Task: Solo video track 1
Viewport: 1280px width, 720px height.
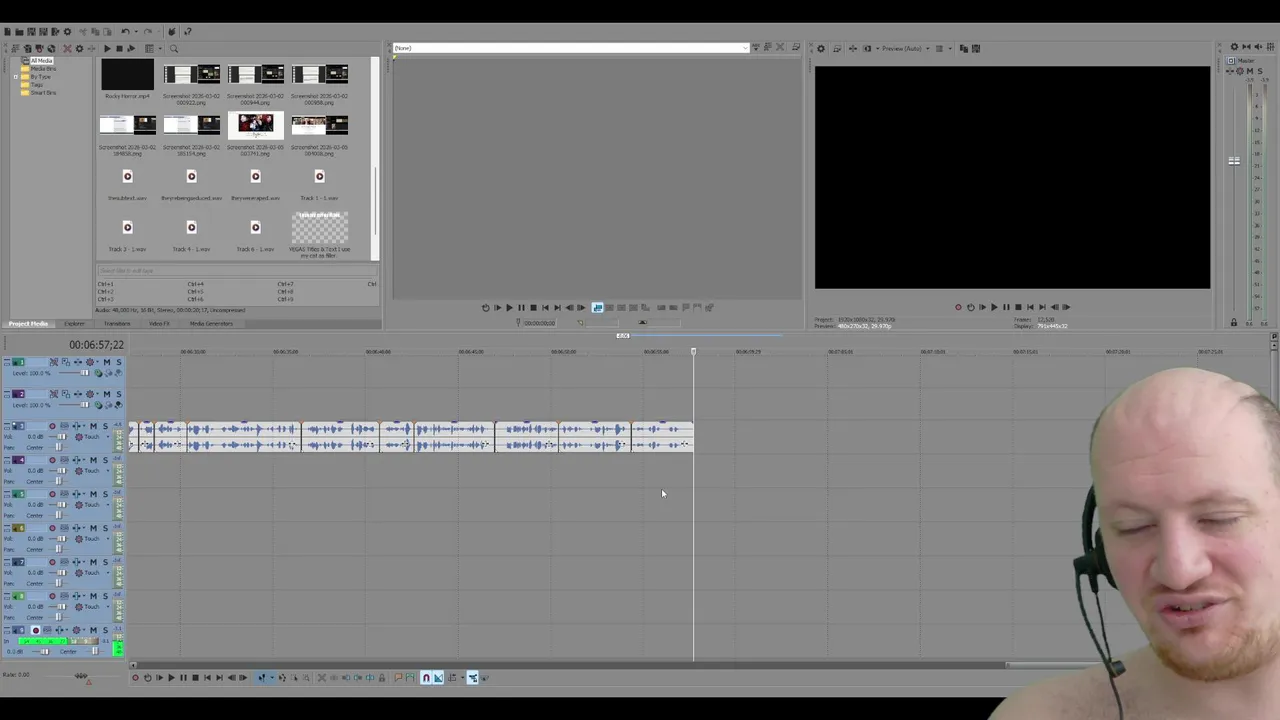Action: [x=119, y=362]
